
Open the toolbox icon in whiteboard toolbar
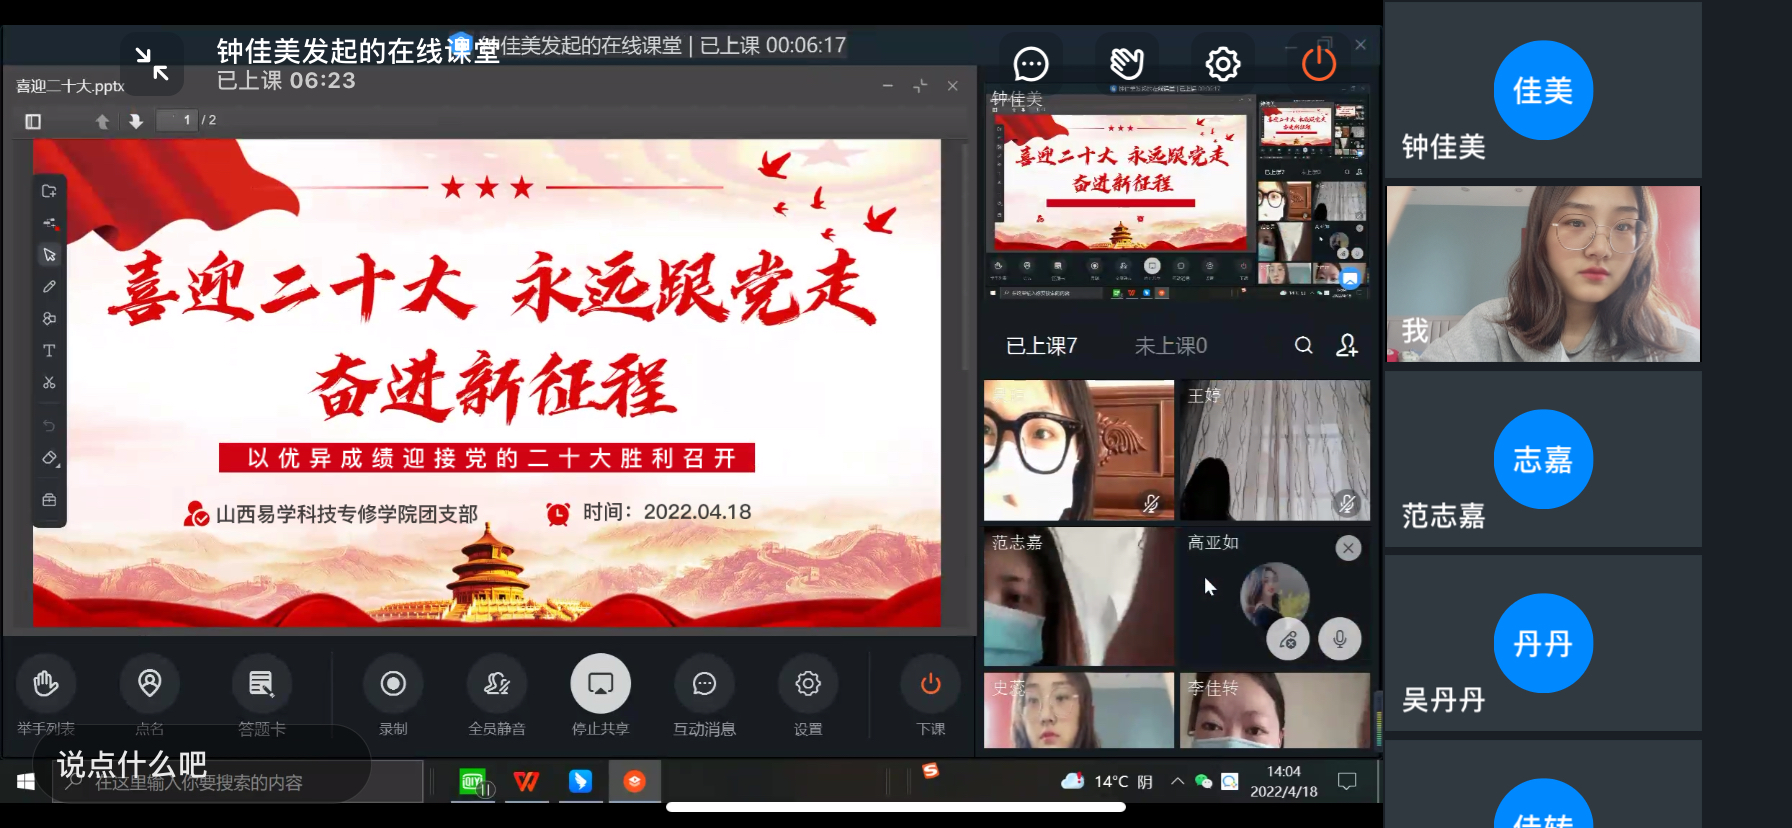(x=49, y=500)
